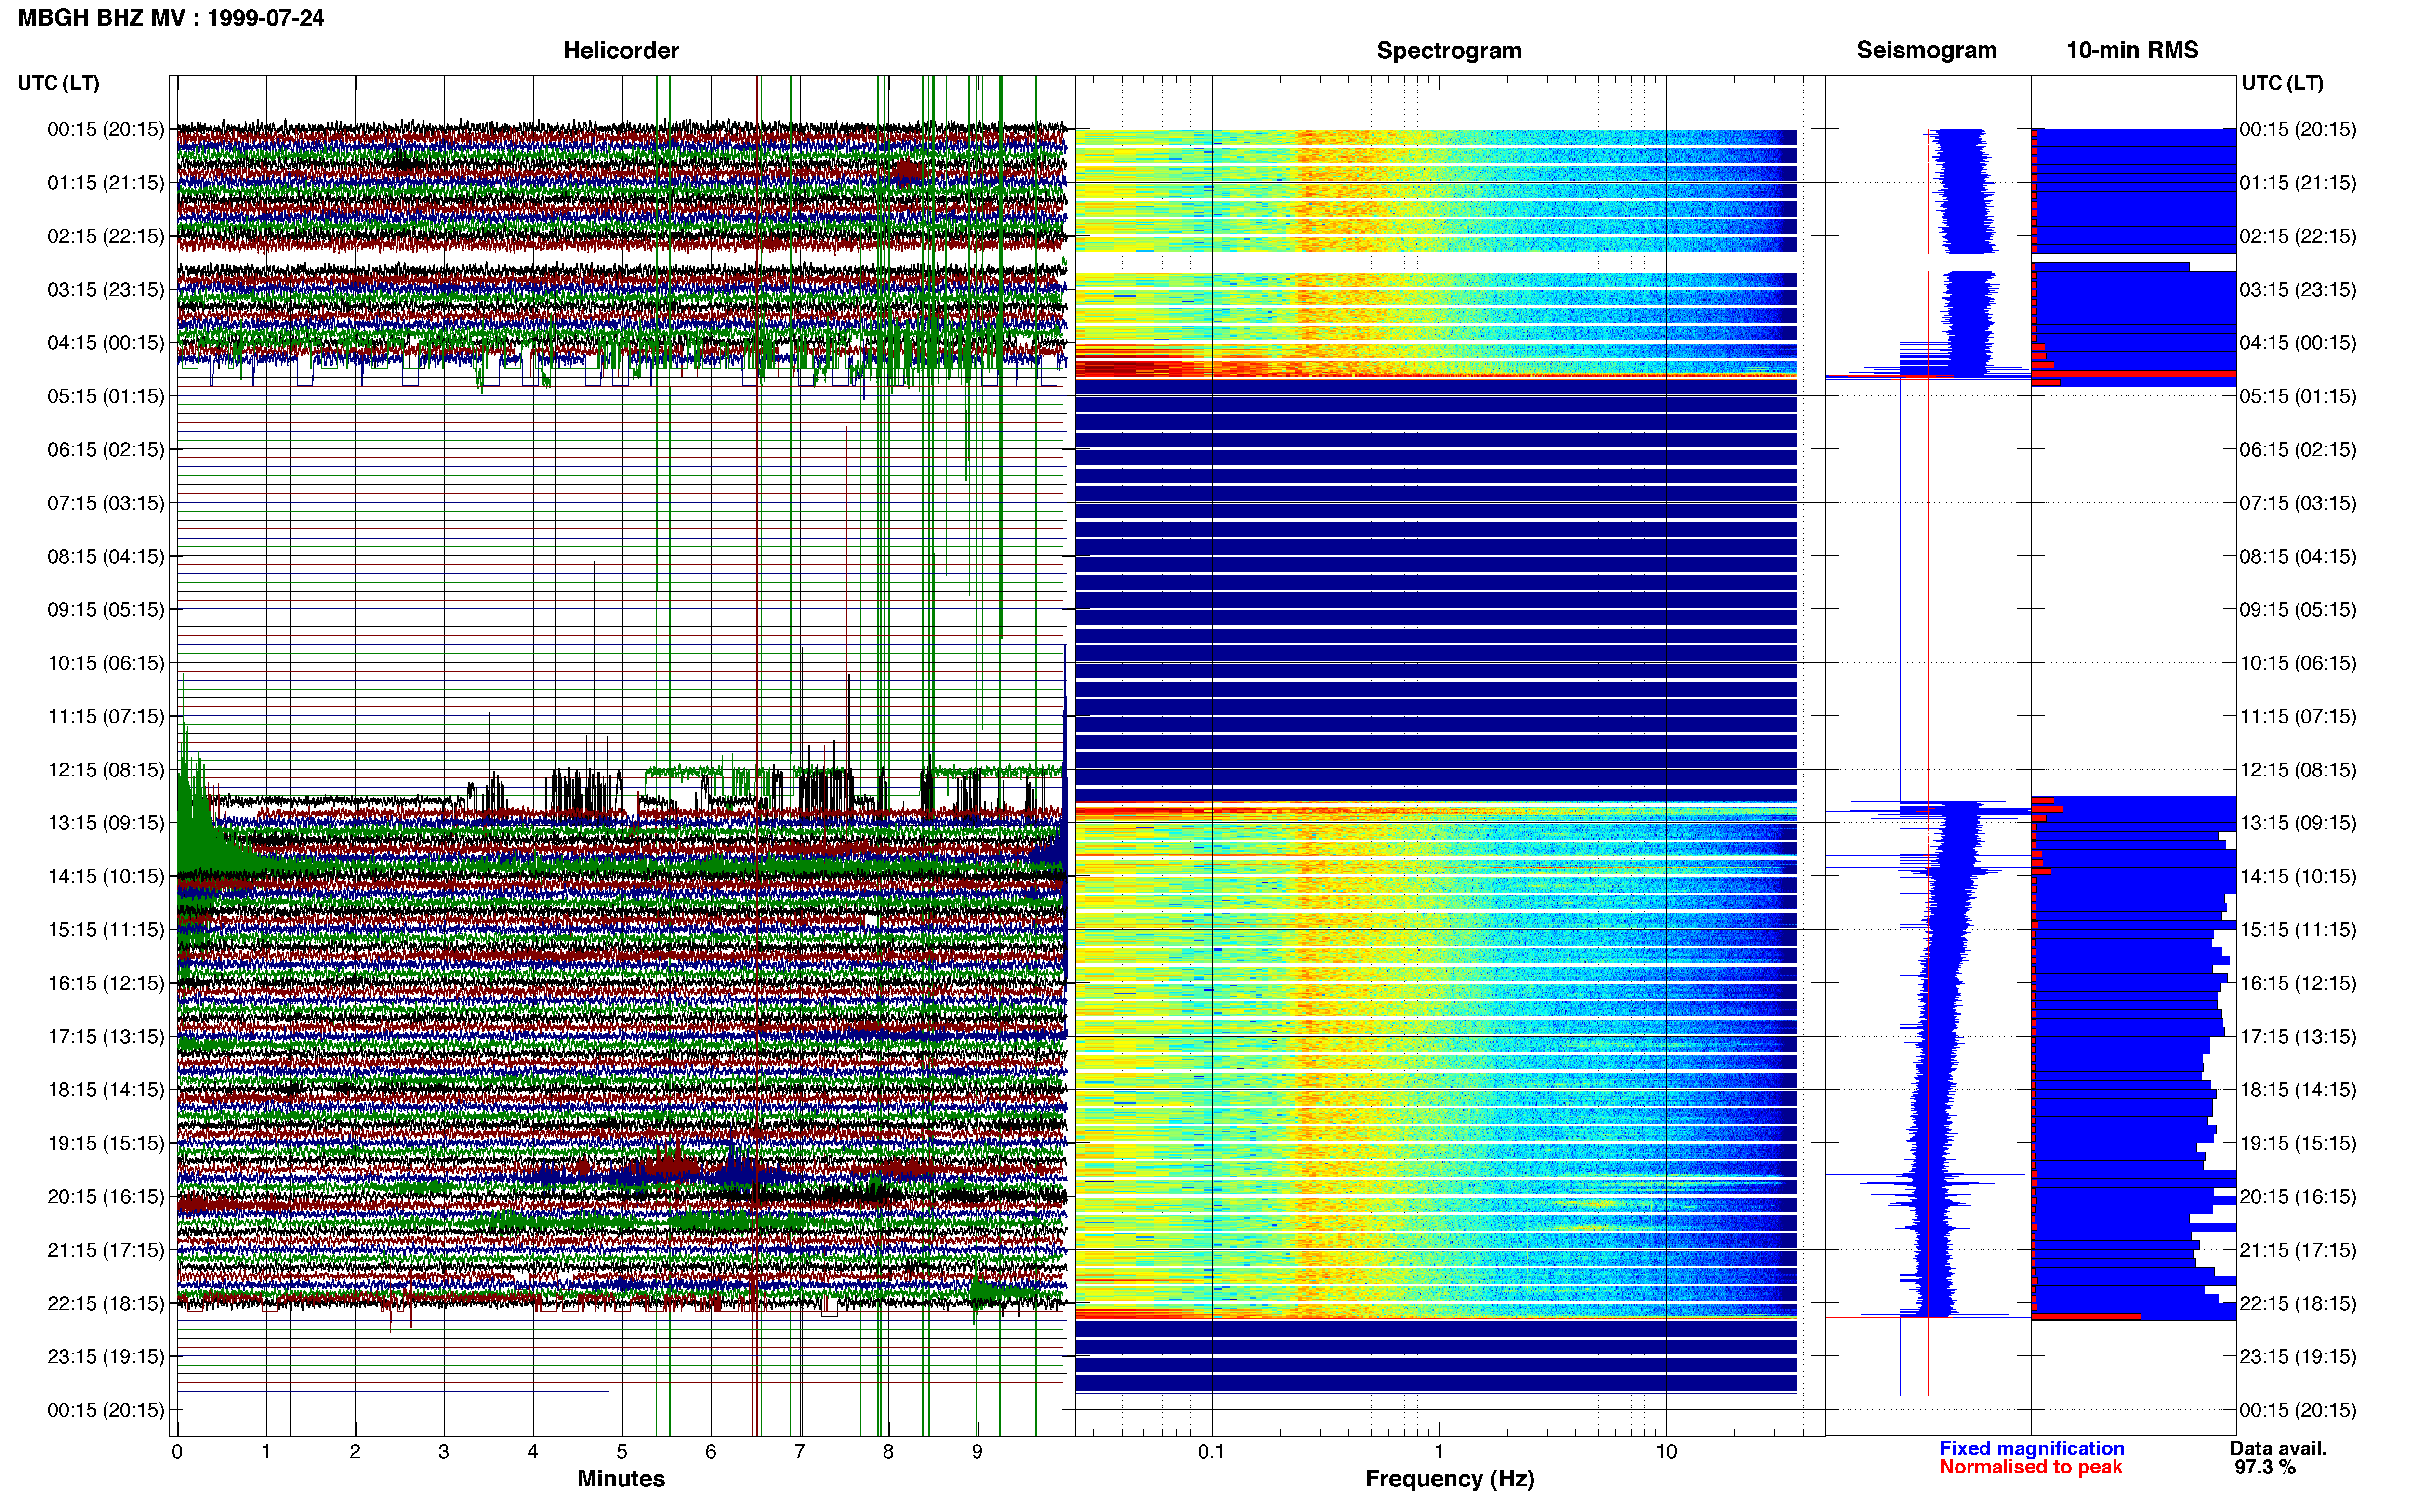Click the "3" tick on the Minutes axis
The image size is (2418, 1512).
[444, 1451]
